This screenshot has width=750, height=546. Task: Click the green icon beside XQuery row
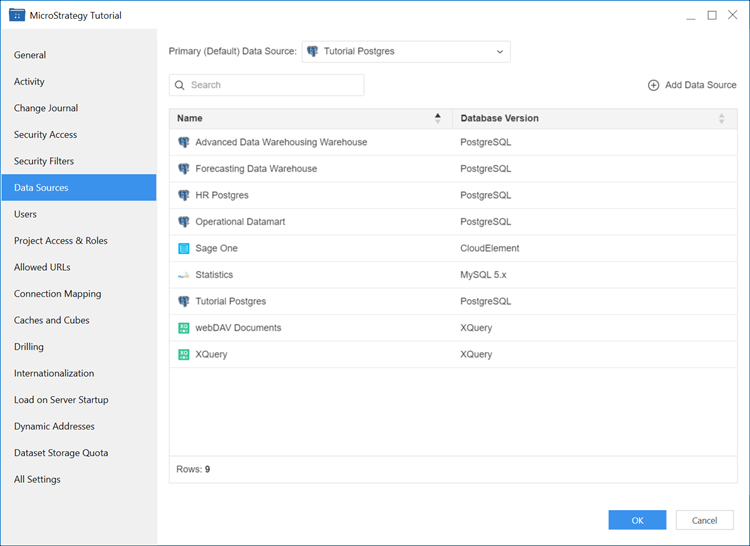(184, 354)
